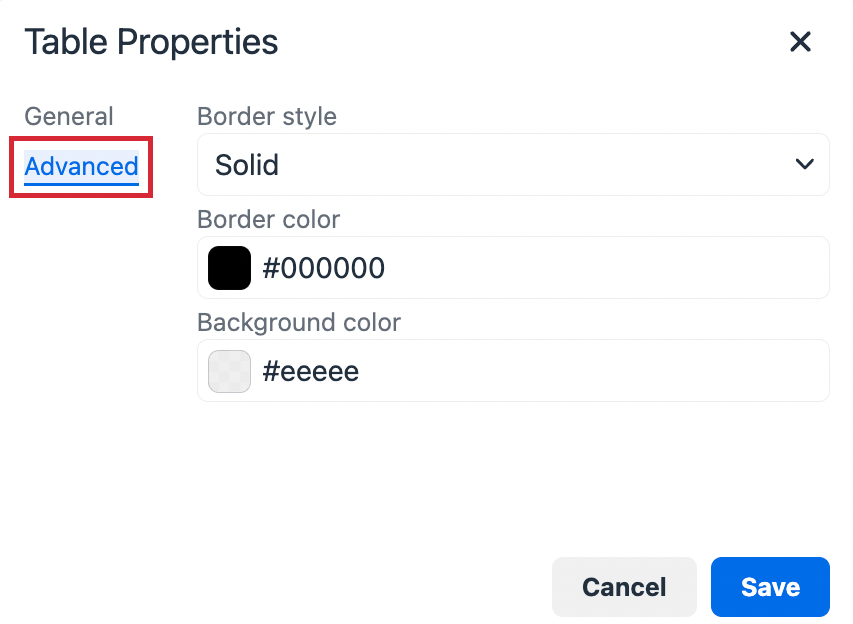Click the "Background color" label
The image size is (853, 624).
298,322
